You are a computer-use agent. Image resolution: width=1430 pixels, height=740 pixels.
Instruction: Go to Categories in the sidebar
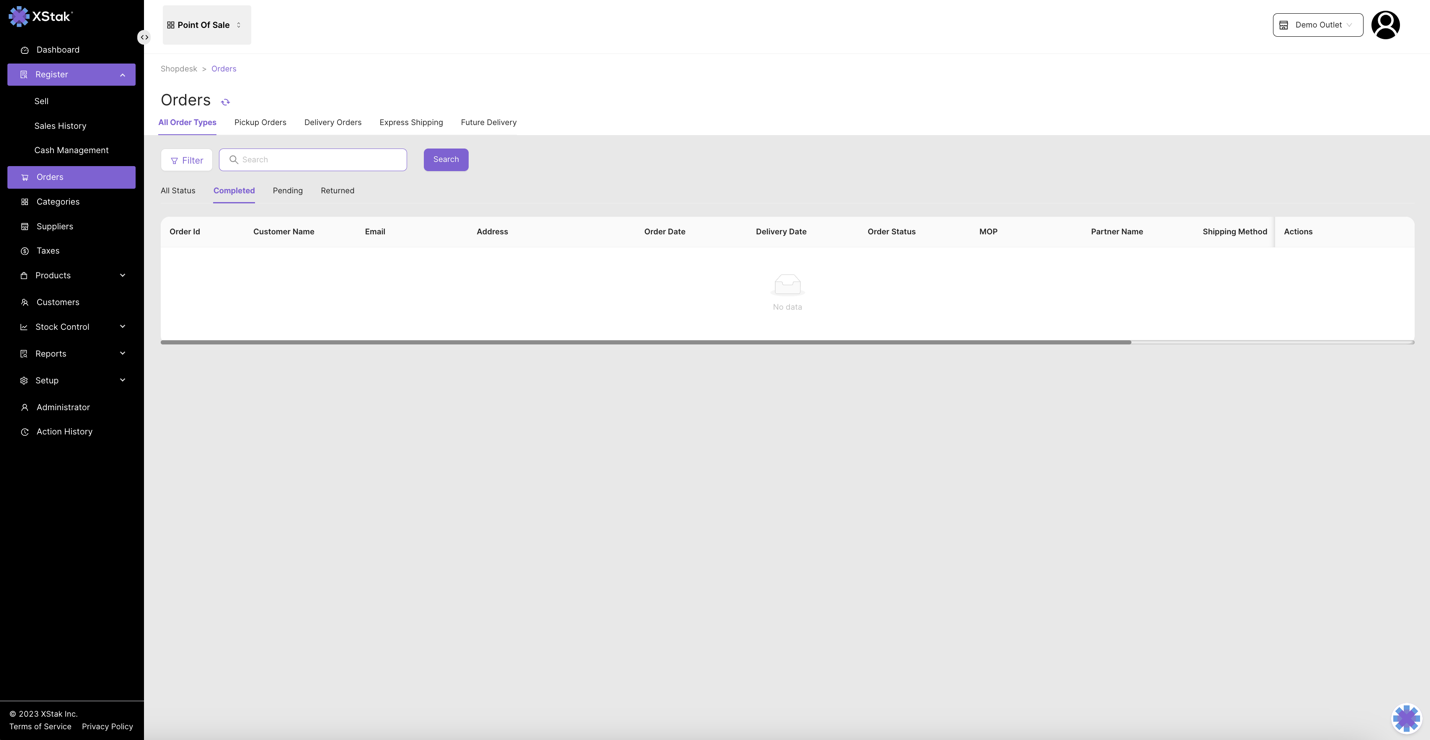[58, 202]
